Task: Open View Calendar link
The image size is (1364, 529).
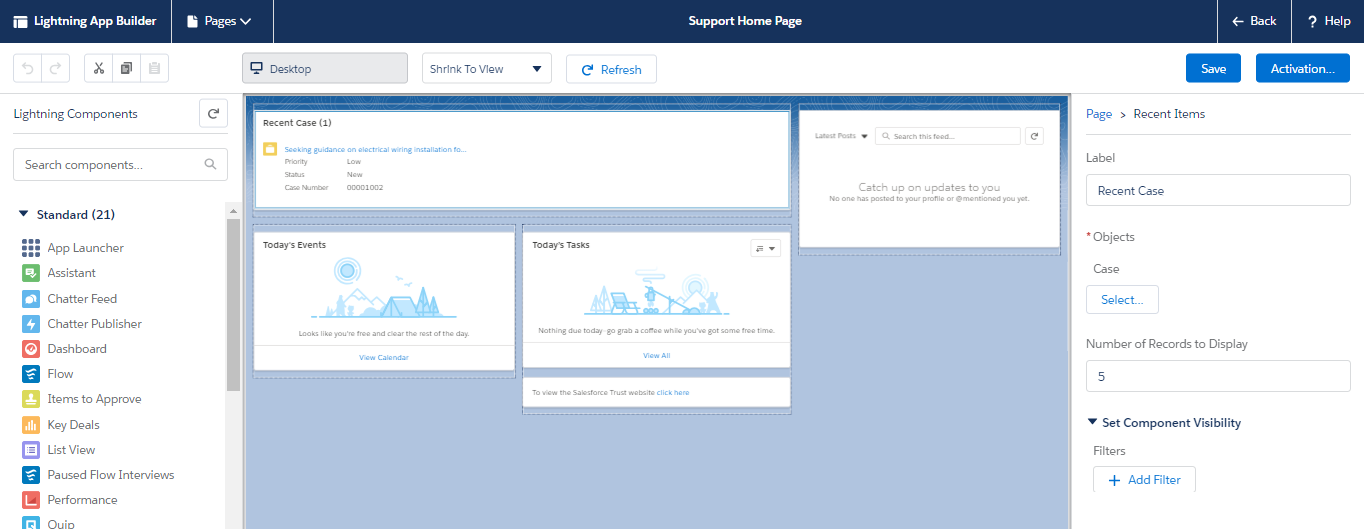Action: point(384,357)
